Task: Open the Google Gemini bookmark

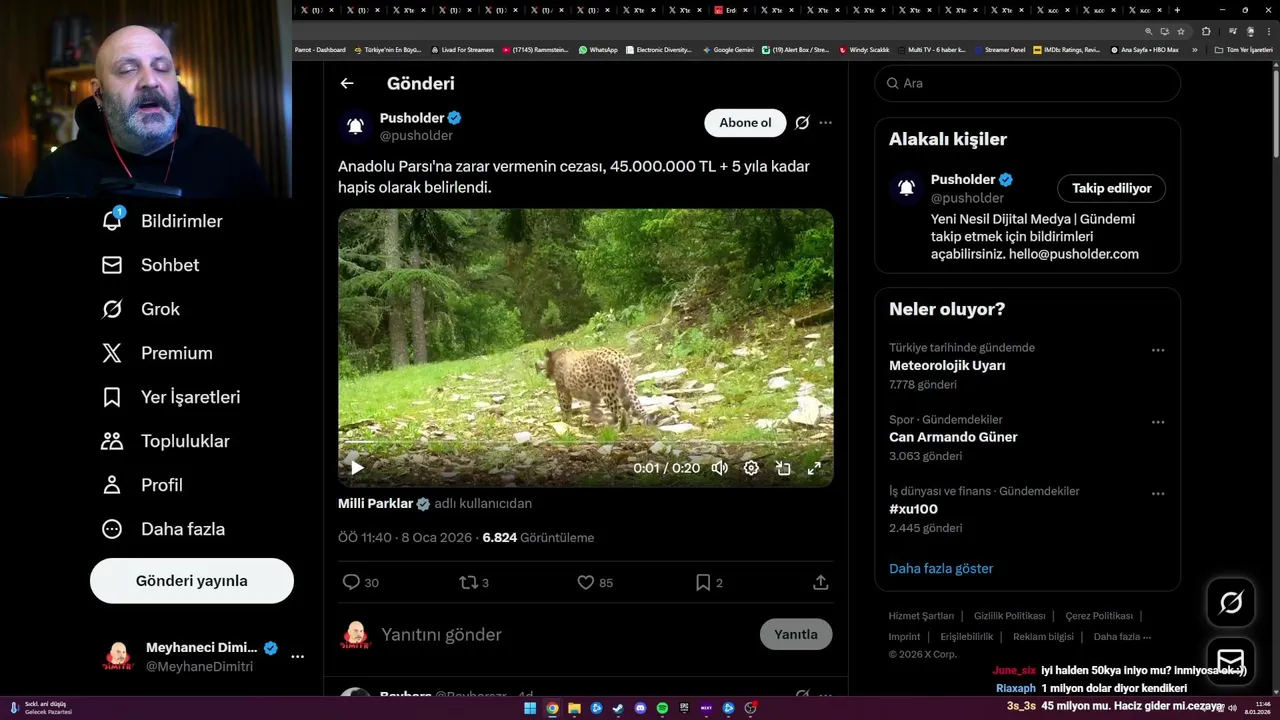Action: pos(728,49)
